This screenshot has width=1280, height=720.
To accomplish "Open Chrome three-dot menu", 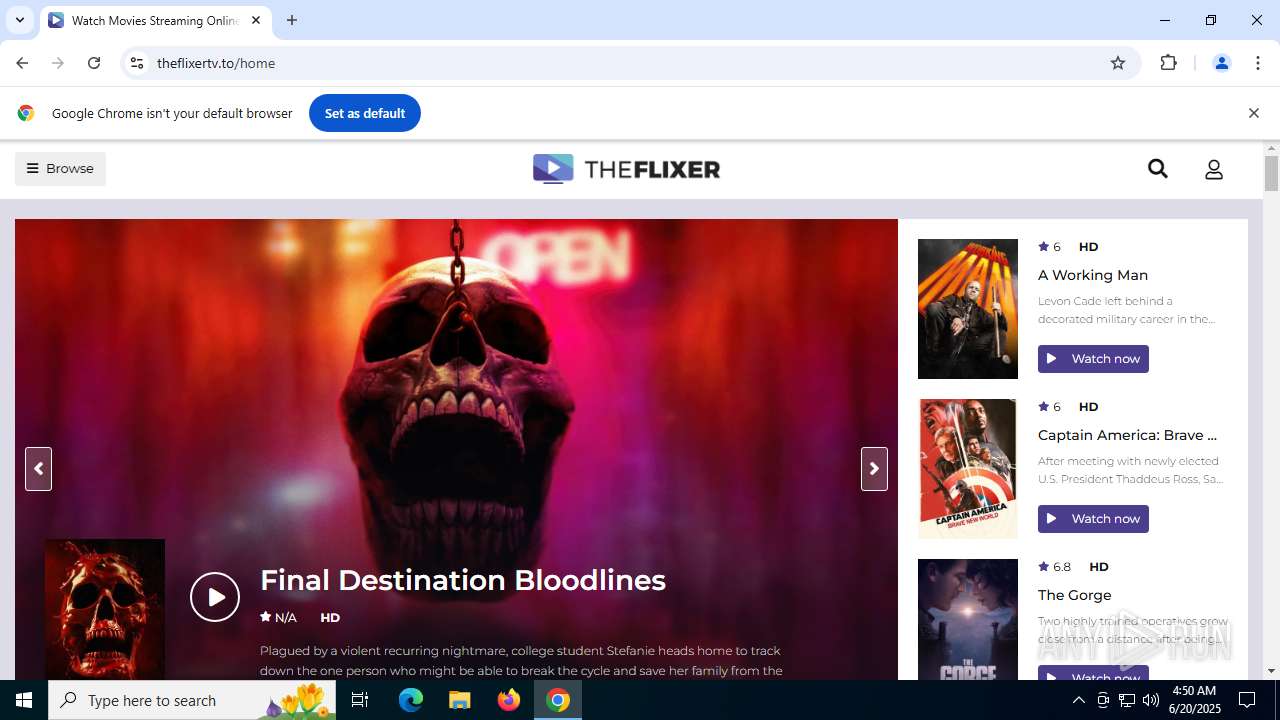I will click(x=1258, y=63).
